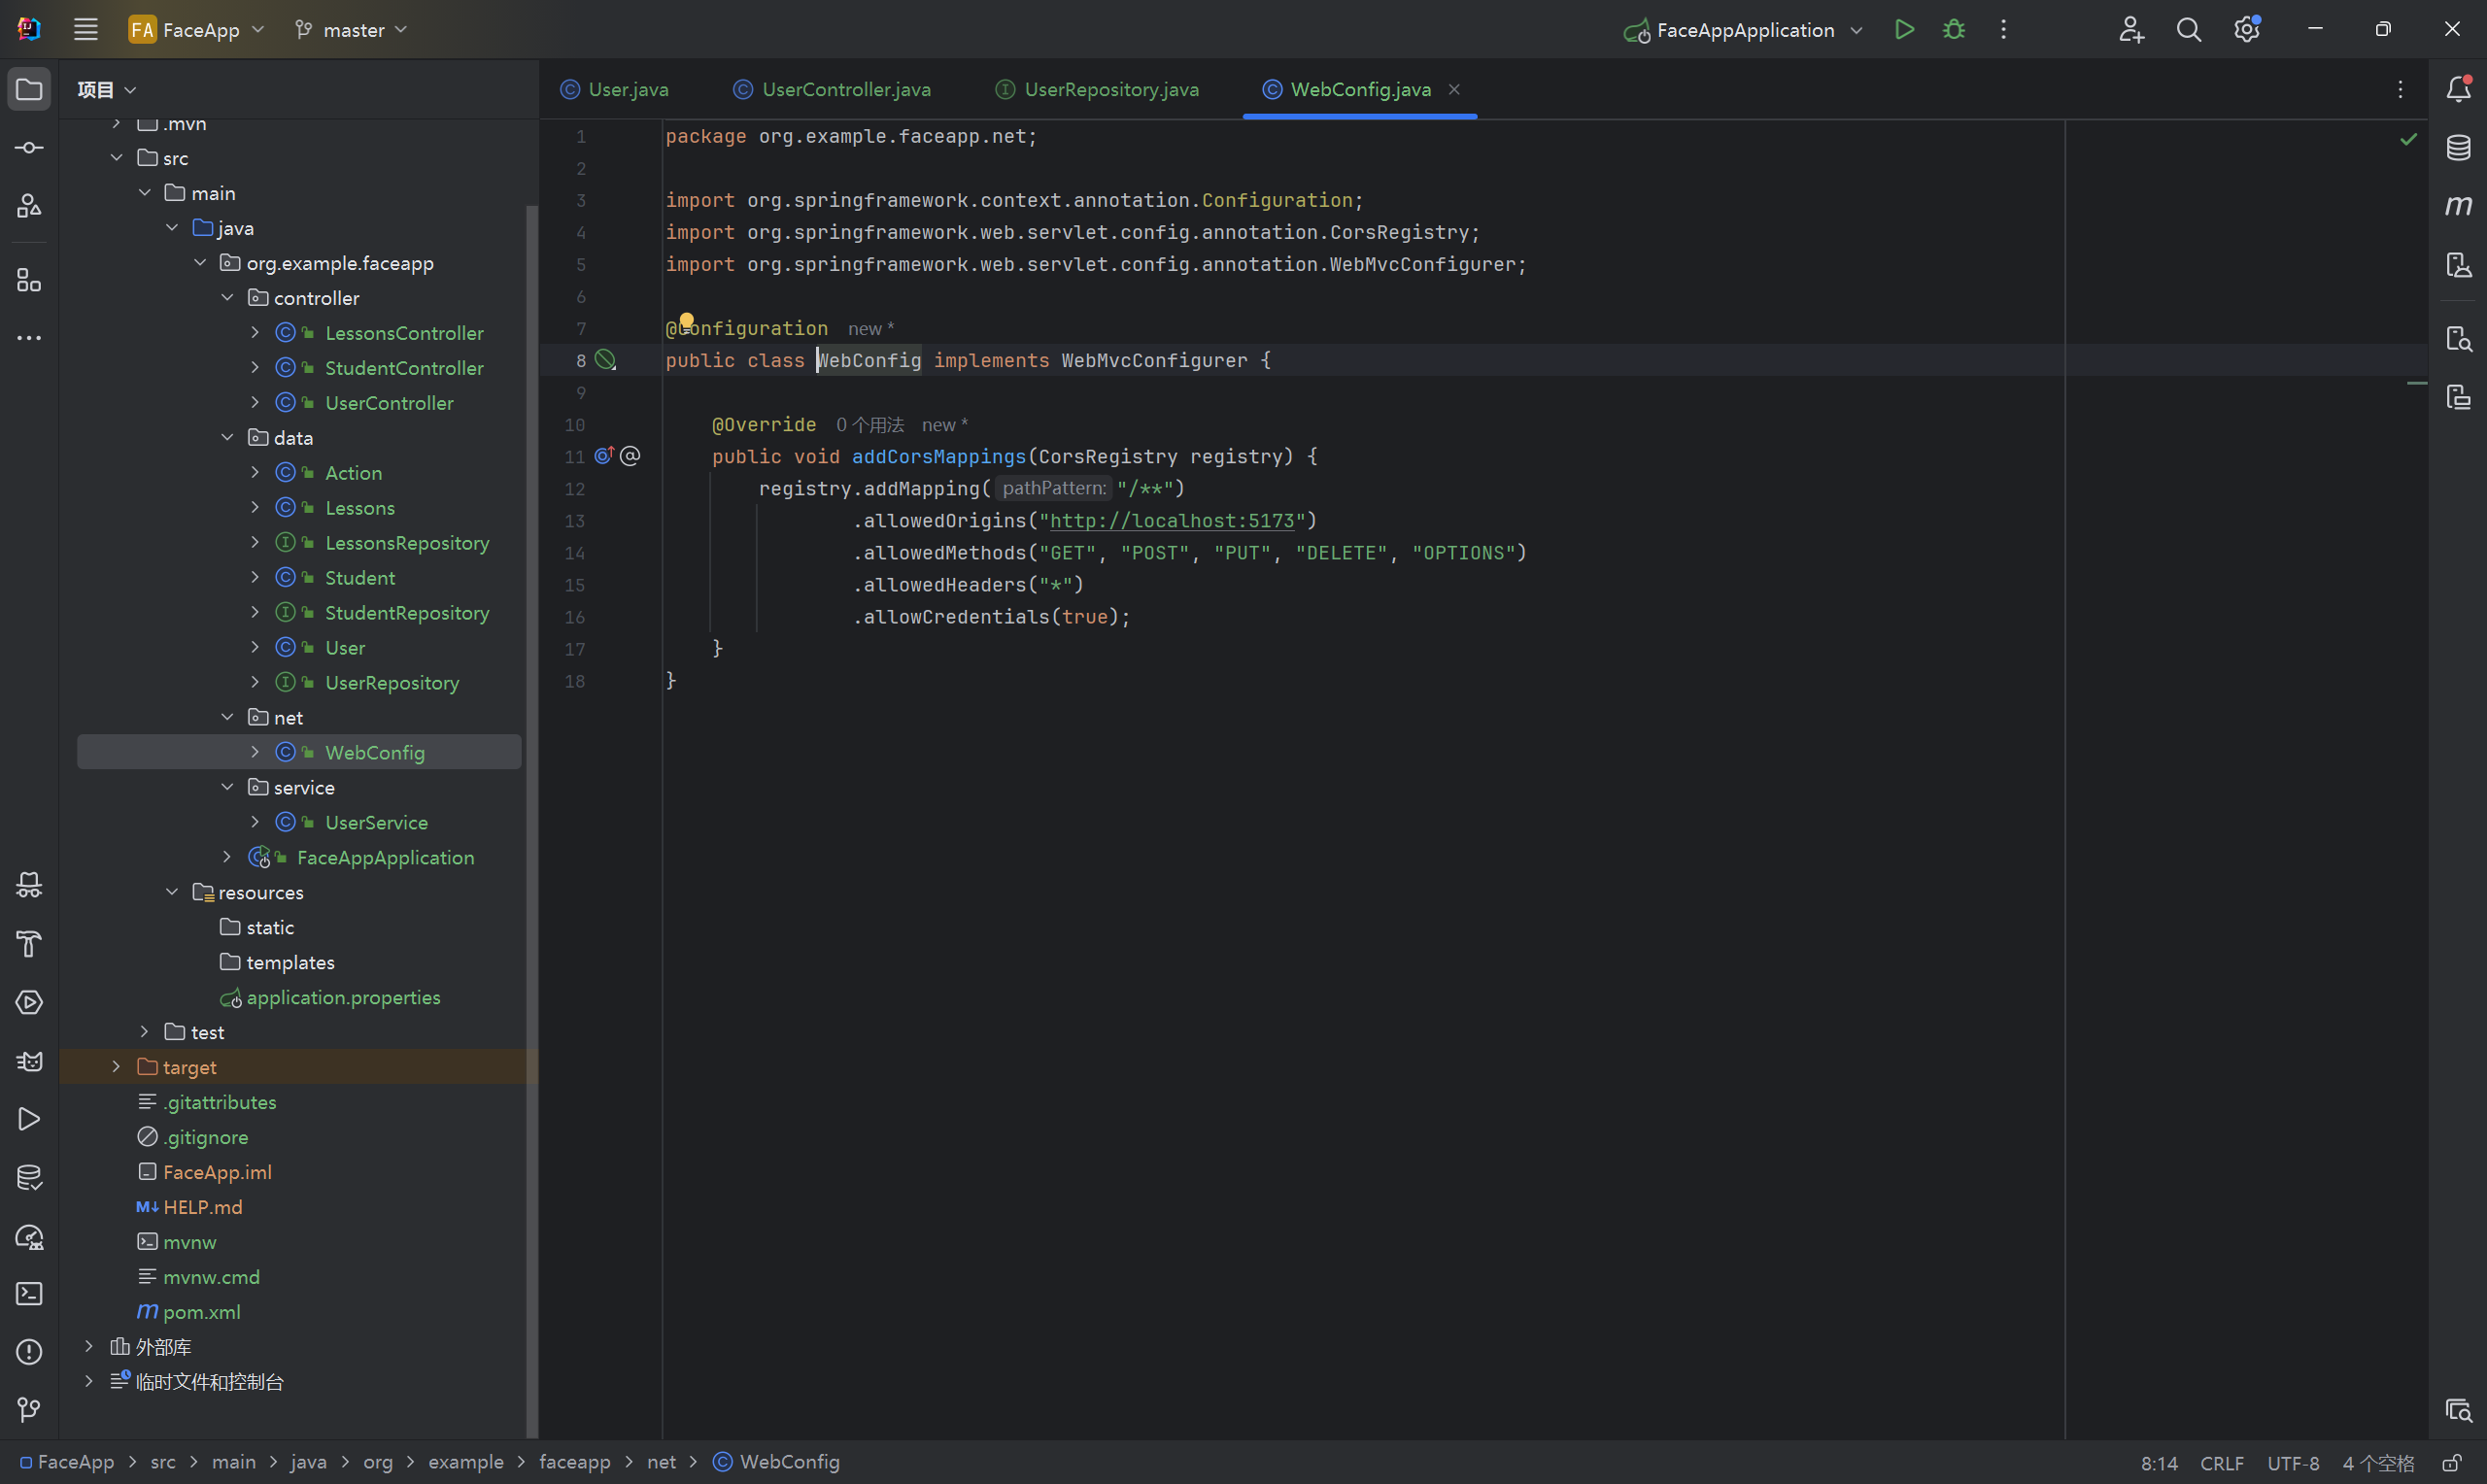Click the UTF-8 encoding indicator in the status bar
The height and width of the screenshot is (1484, 2487).
pyautogui.click(x=2292, y=1463)
